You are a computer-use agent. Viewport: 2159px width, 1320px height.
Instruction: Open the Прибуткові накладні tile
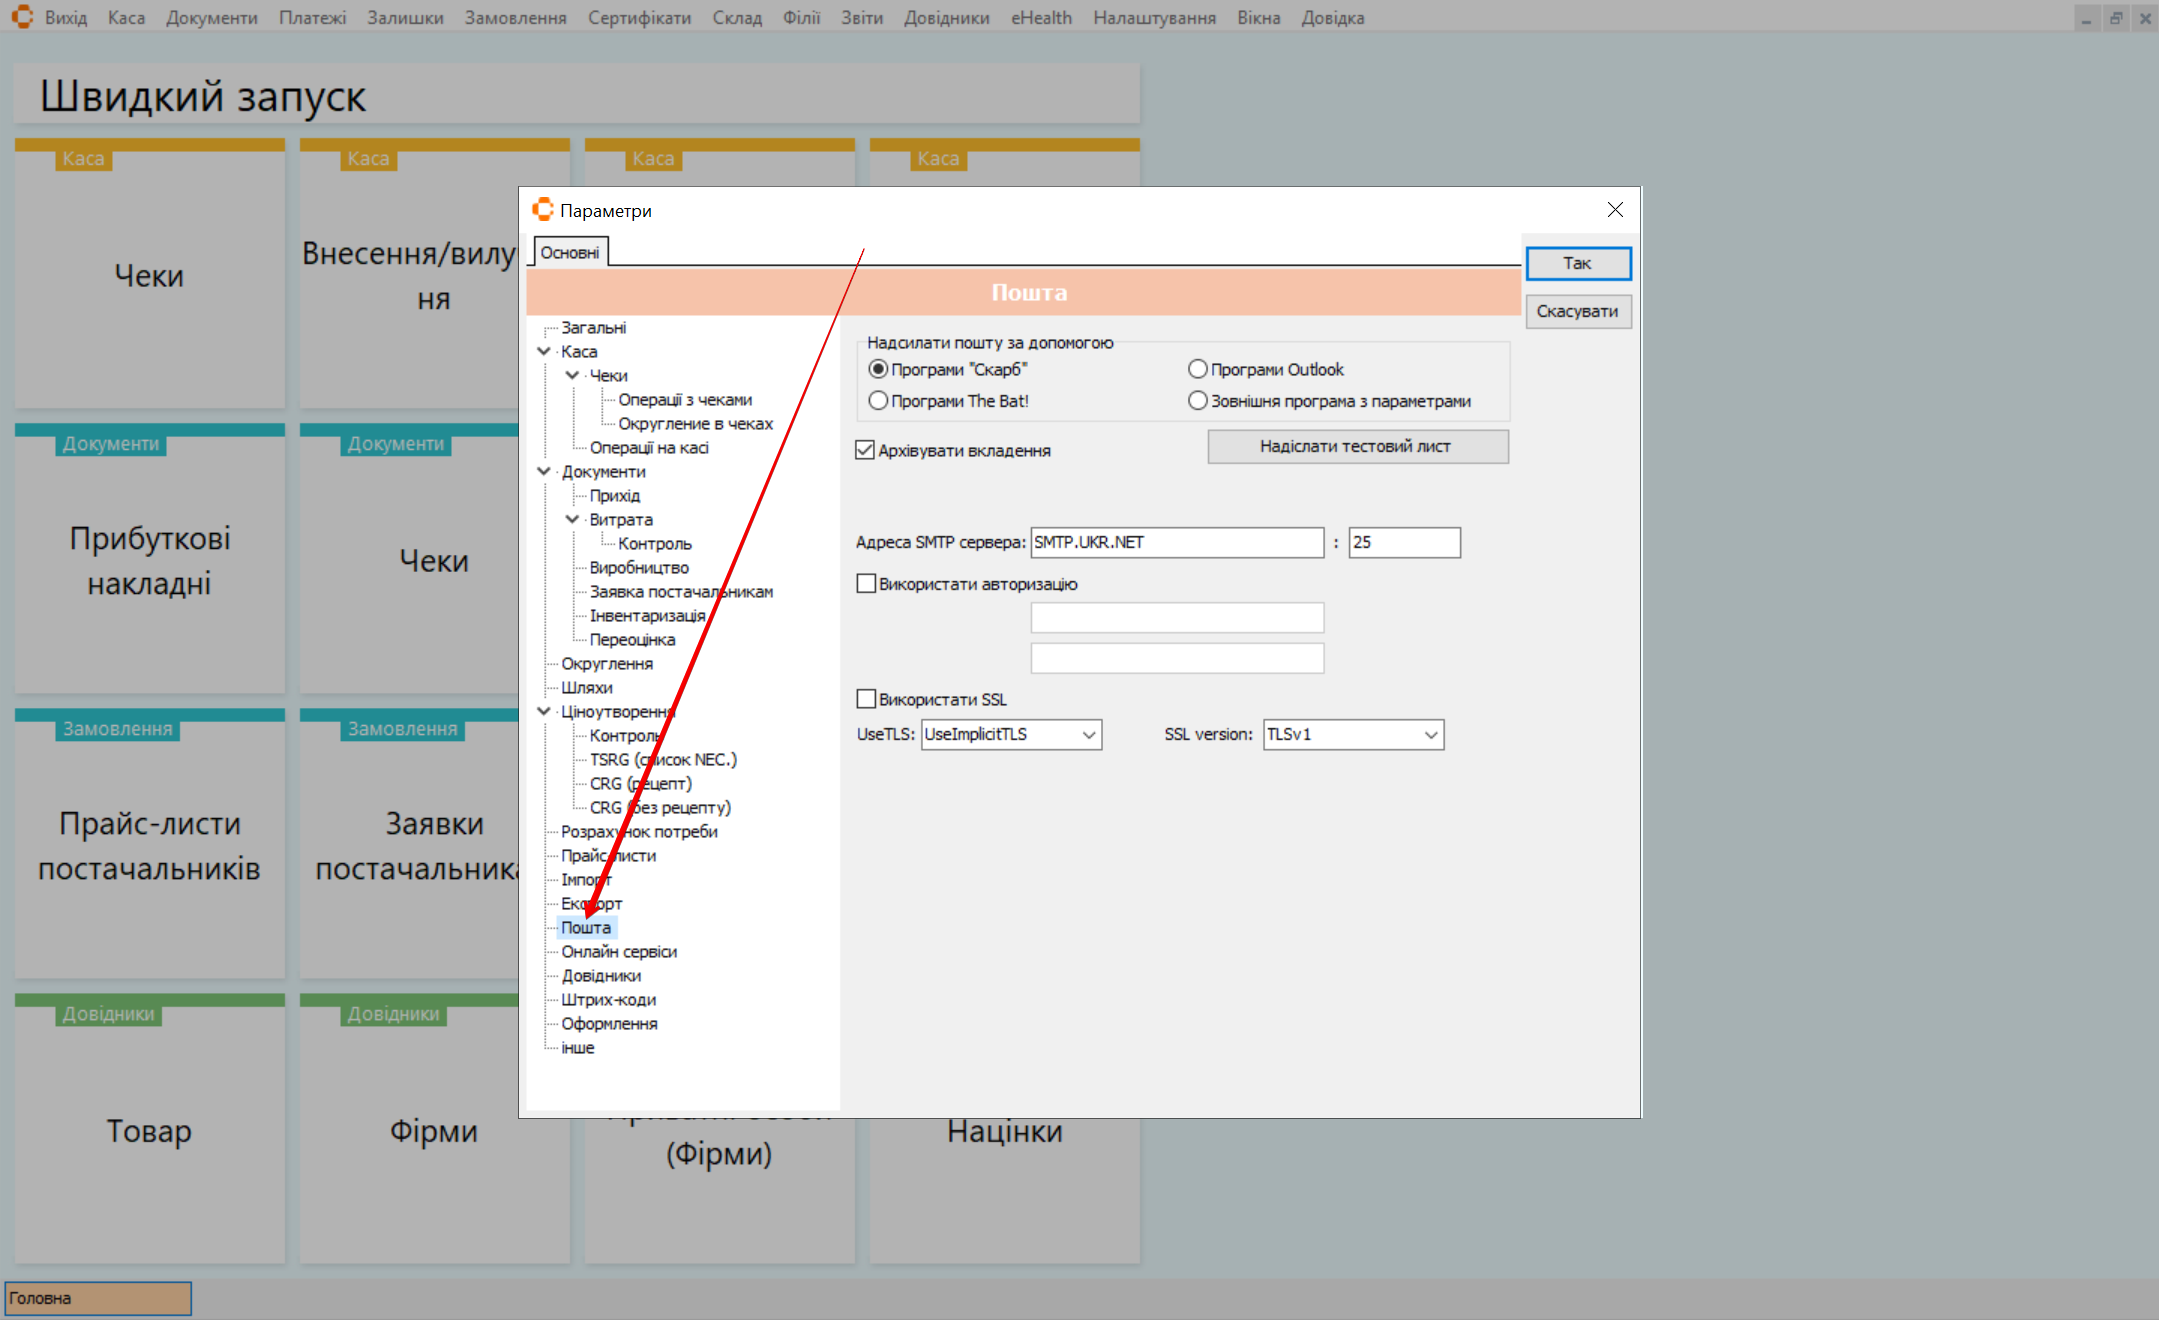(149, 560)
